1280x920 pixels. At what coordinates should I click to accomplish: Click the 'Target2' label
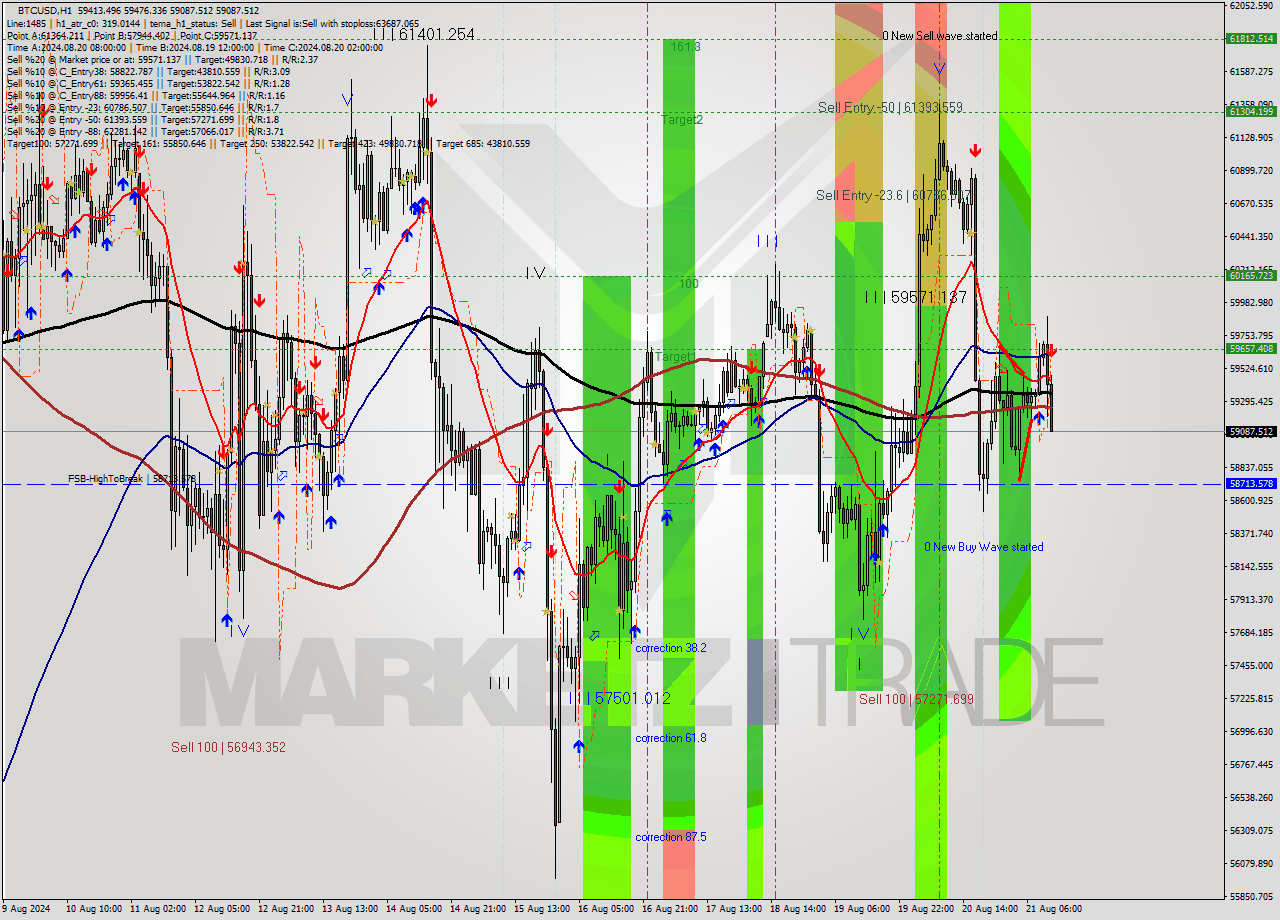[681, 119]
